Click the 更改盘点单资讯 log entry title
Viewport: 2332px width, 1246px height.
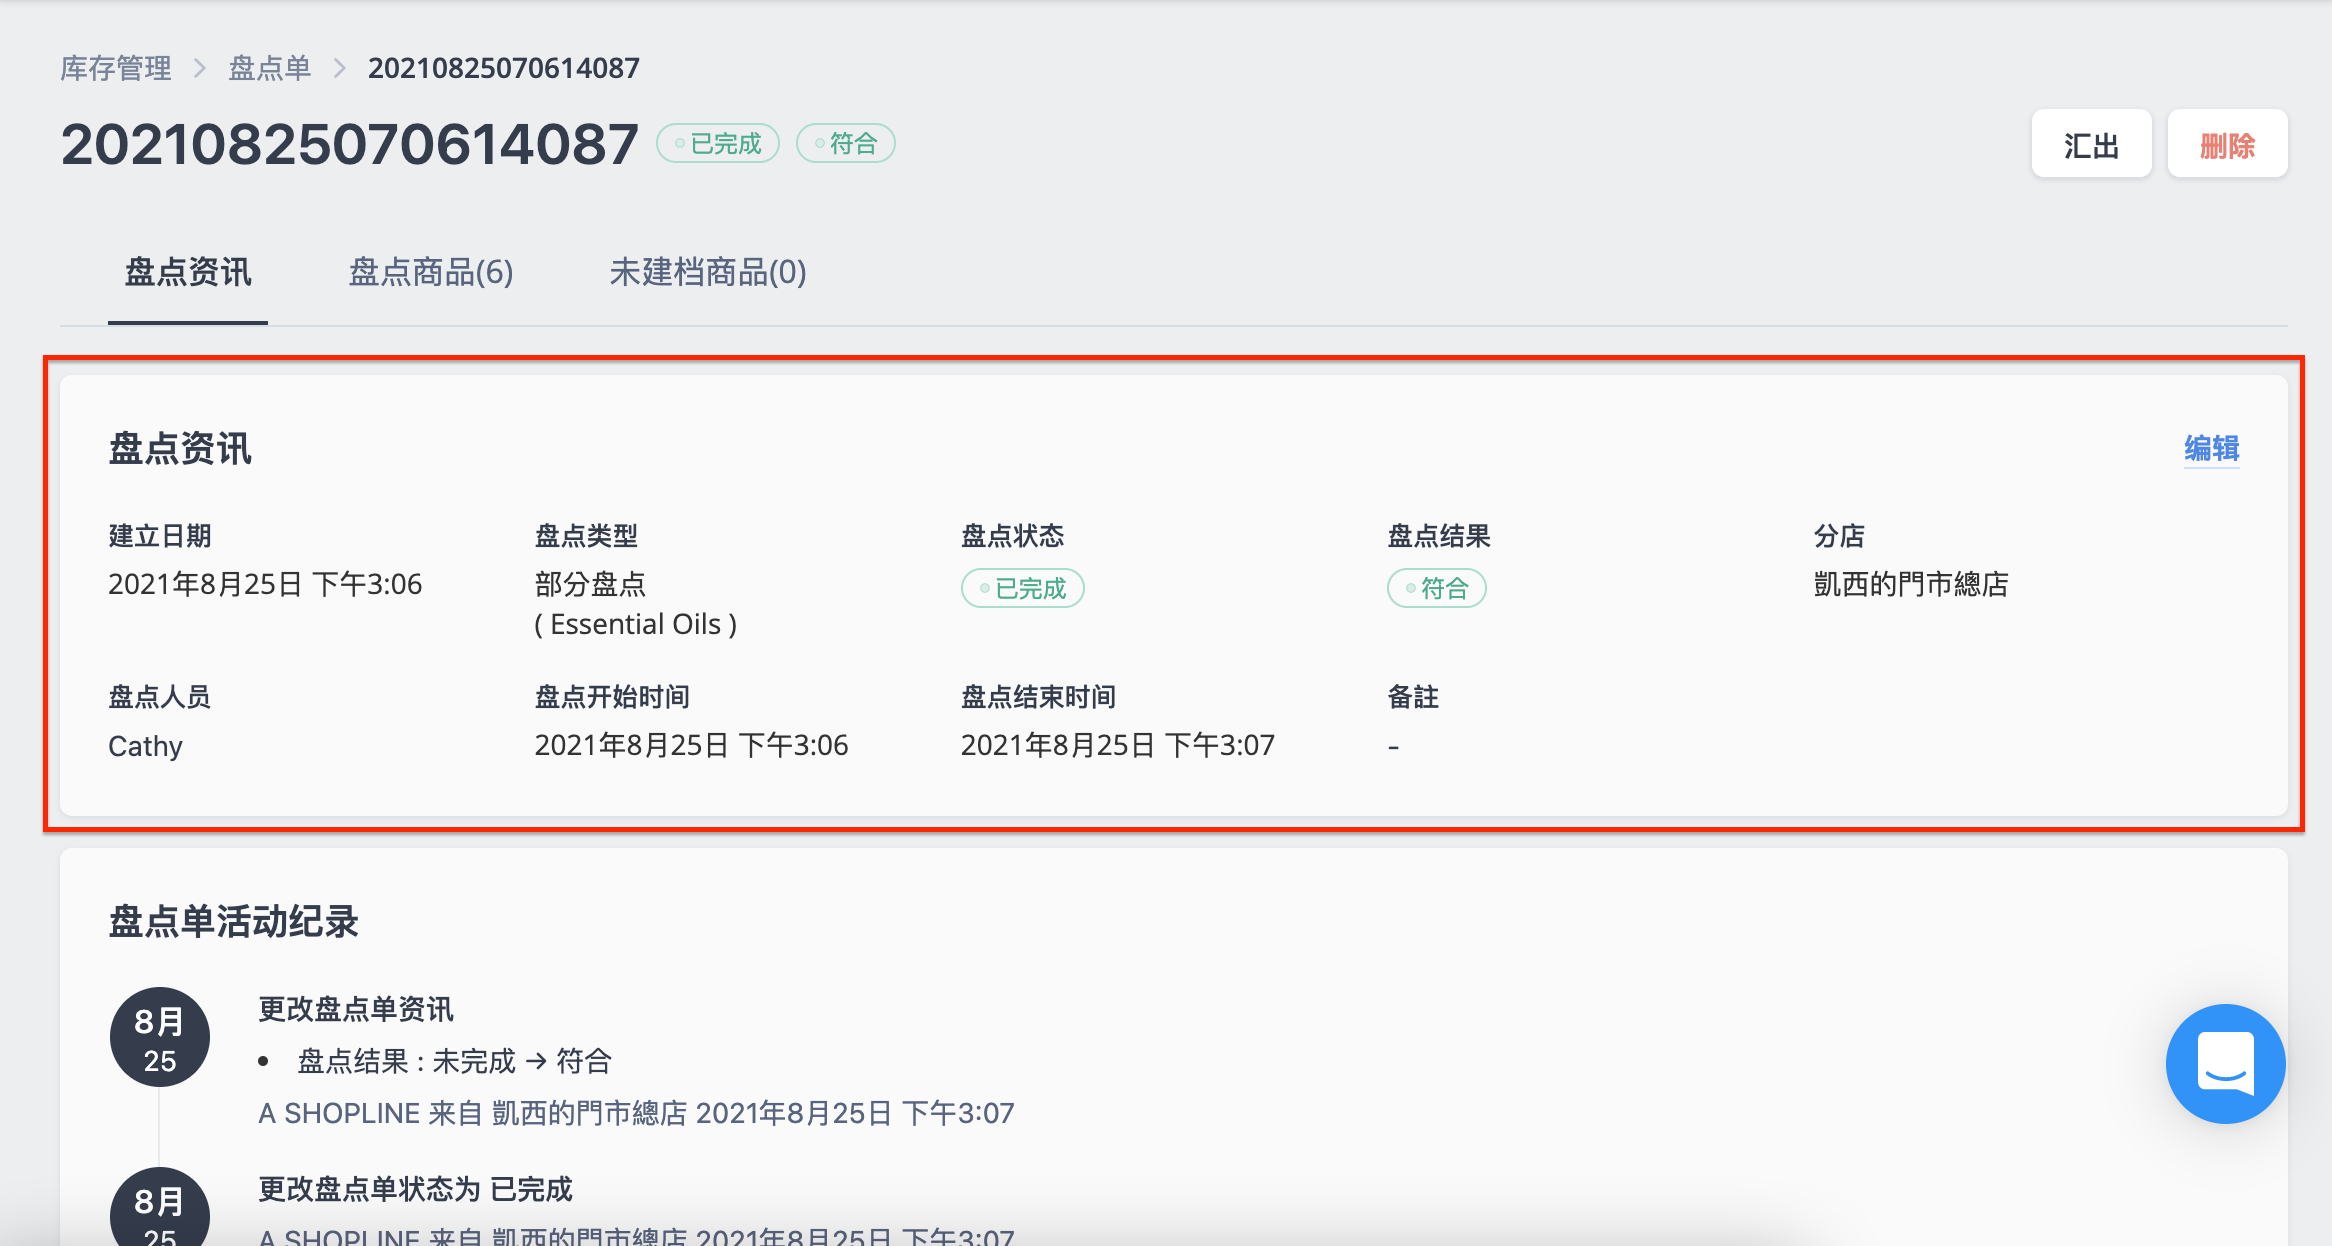tap(356, 1009)
